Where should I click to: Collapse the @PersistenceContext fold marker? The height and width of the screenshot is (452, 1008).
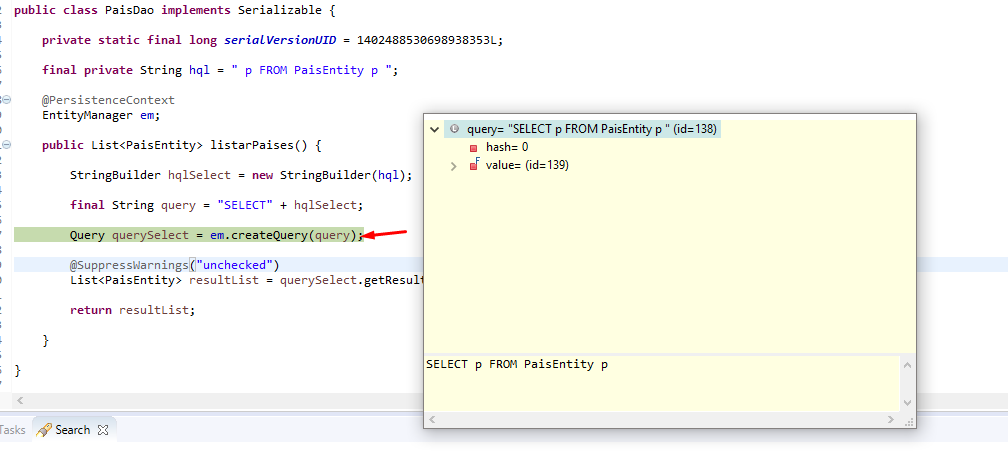(6, 100)
